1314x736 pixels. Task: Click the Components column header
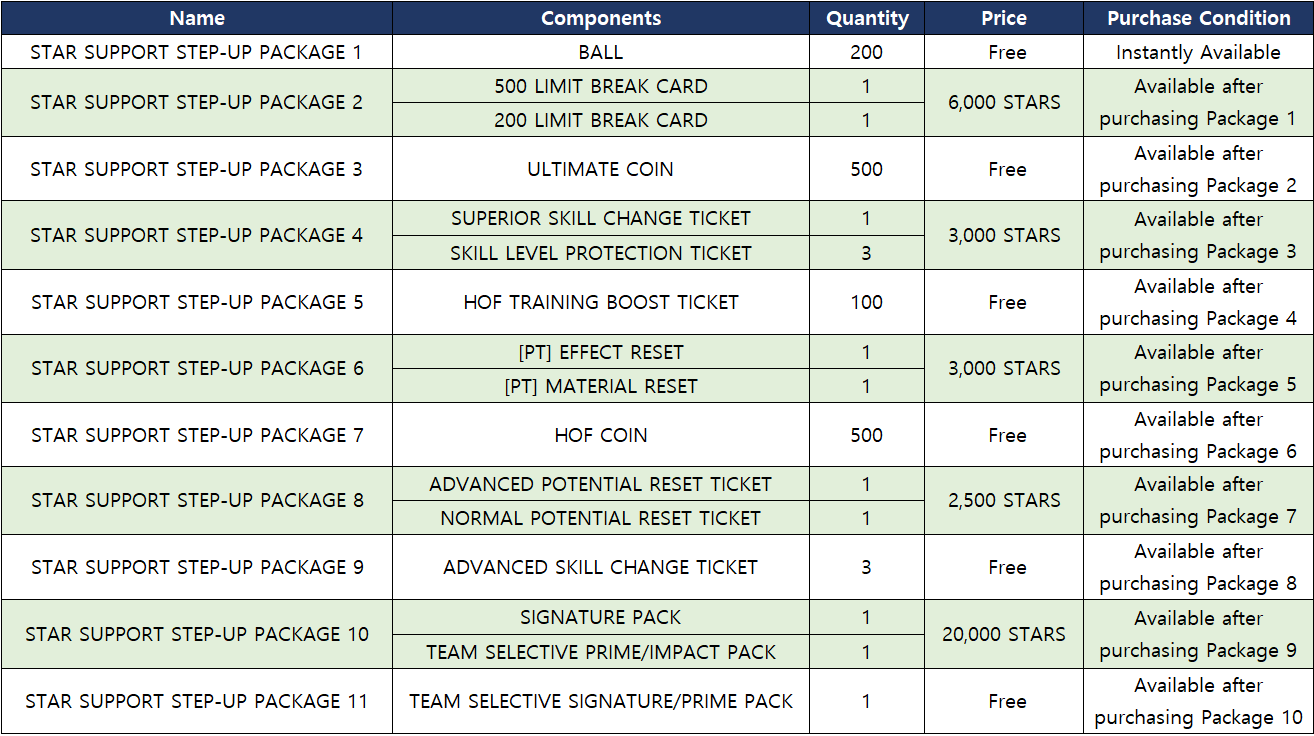[600, 18]
